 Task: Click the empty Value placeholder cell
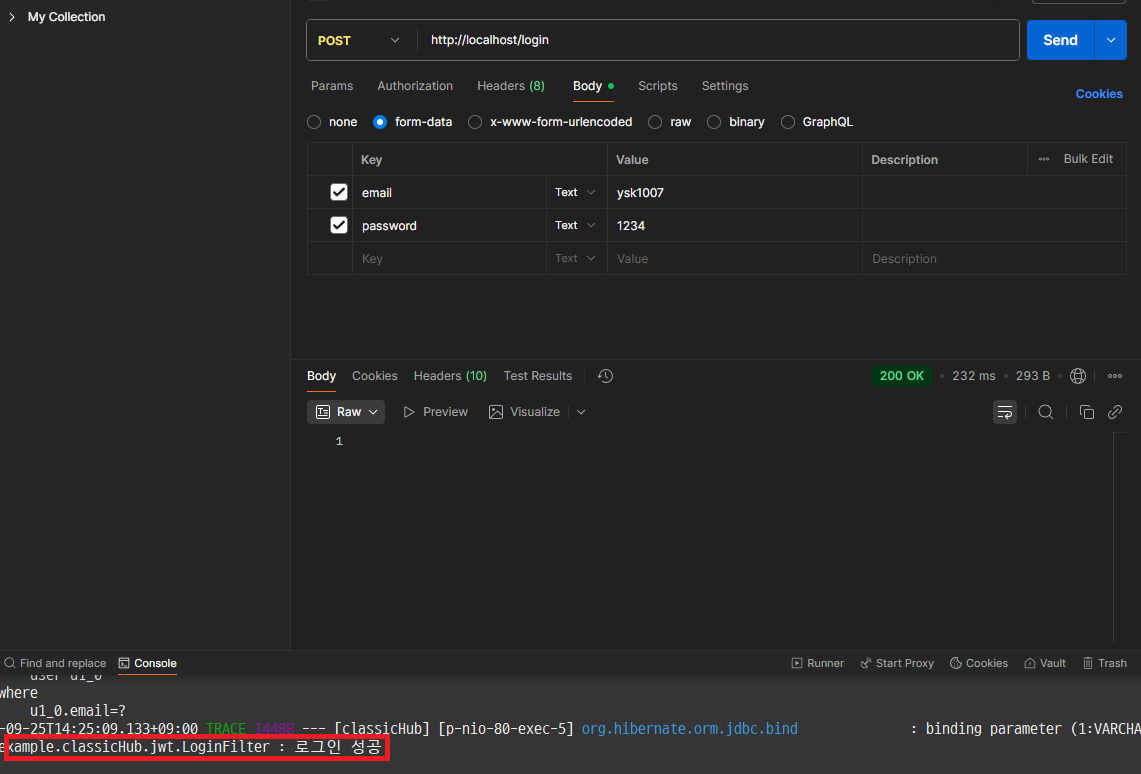coord(734,258)
